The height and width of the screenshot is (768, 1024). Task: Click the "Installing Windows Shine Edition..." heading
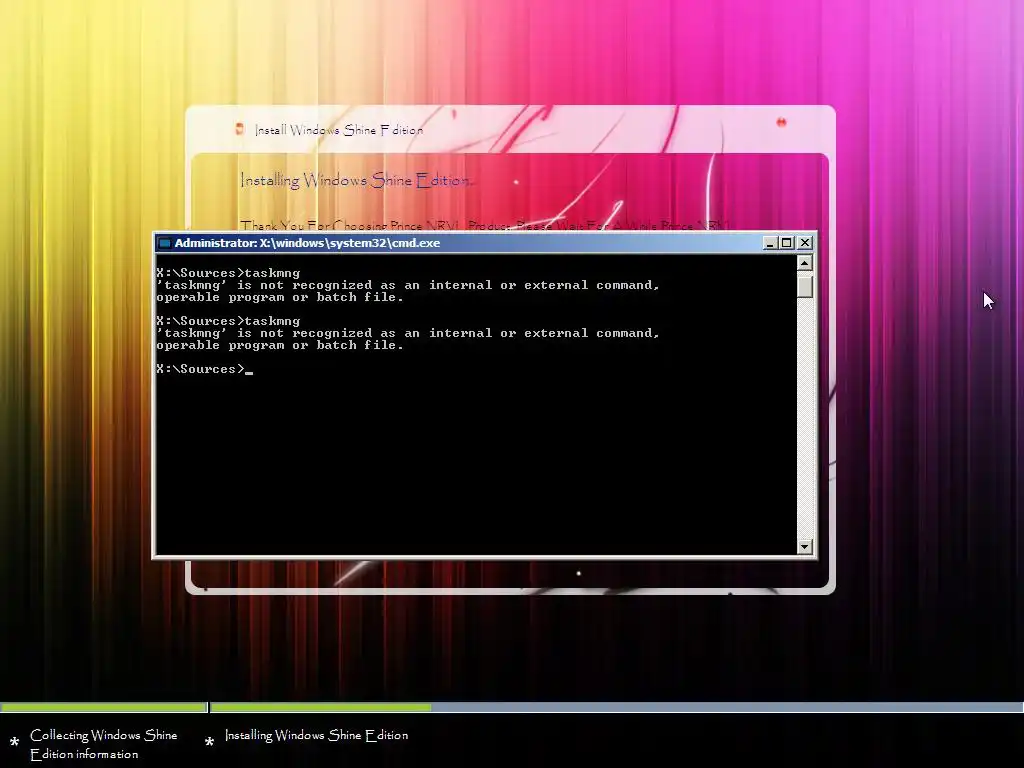tap(357, 180)
